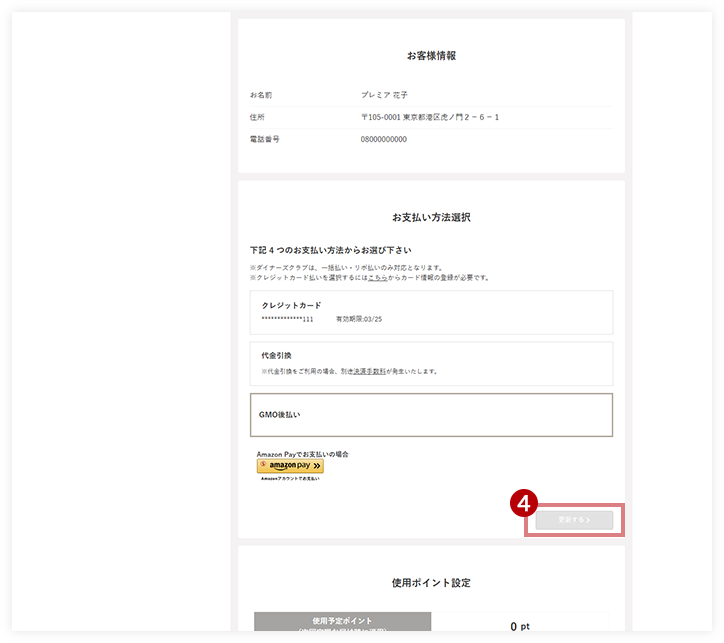Click the masked card number ending 111

(287, 319)
